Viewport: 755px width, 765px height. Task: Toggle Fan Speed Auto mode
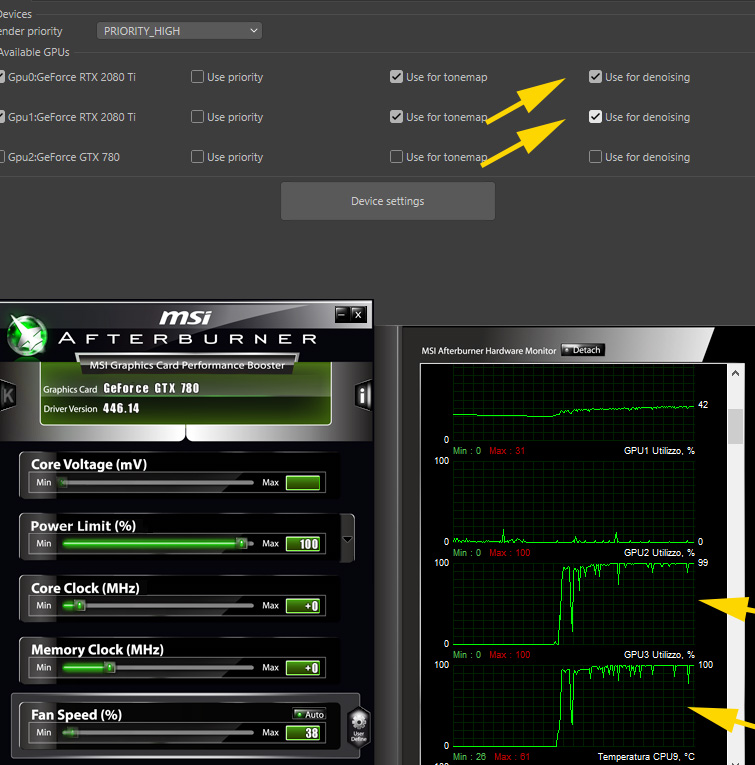(x=309, y=714)
